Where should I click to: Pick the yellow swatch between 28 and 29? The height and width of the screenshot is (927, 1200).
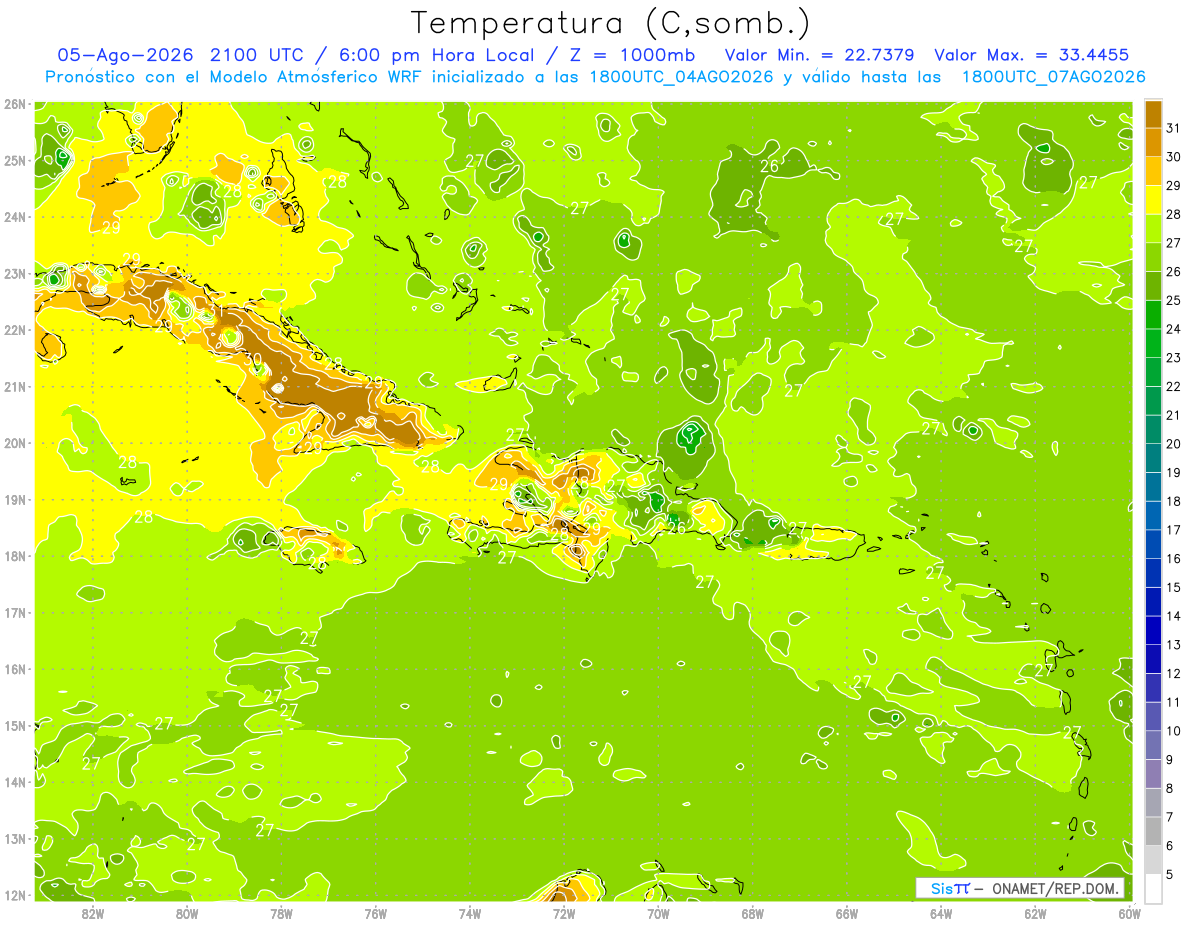(x=1153, y=200)
